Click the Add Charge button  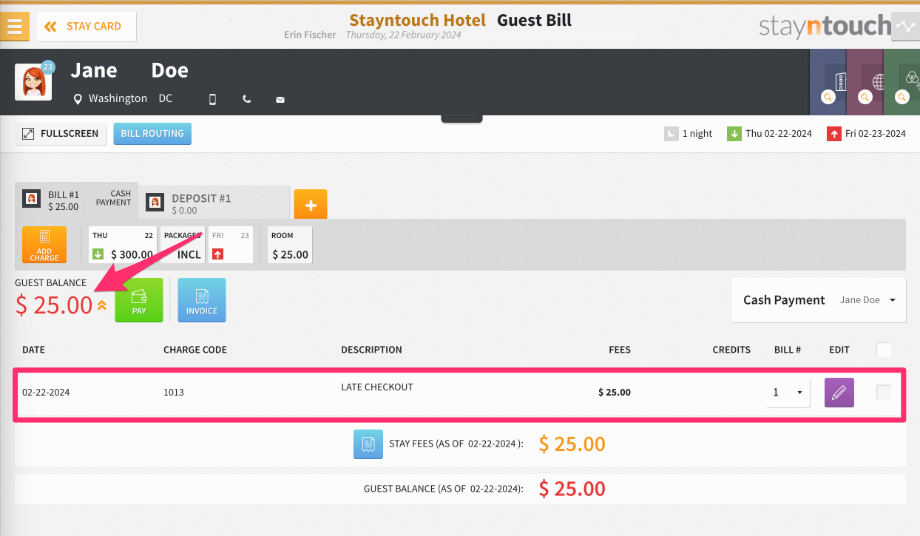coord(44,245)
